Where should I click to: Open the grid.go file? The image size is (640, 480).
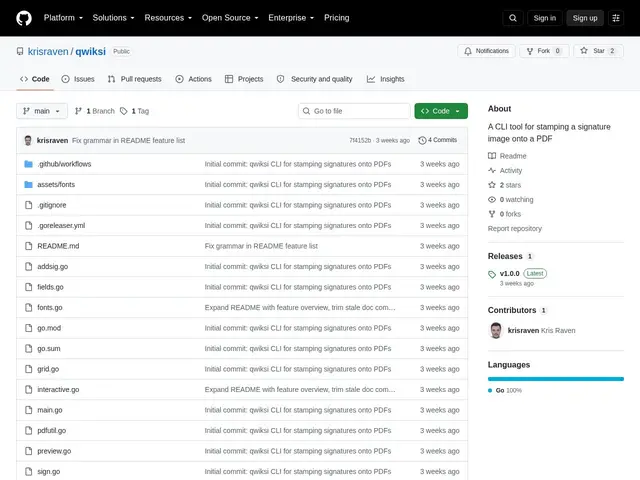48,369
